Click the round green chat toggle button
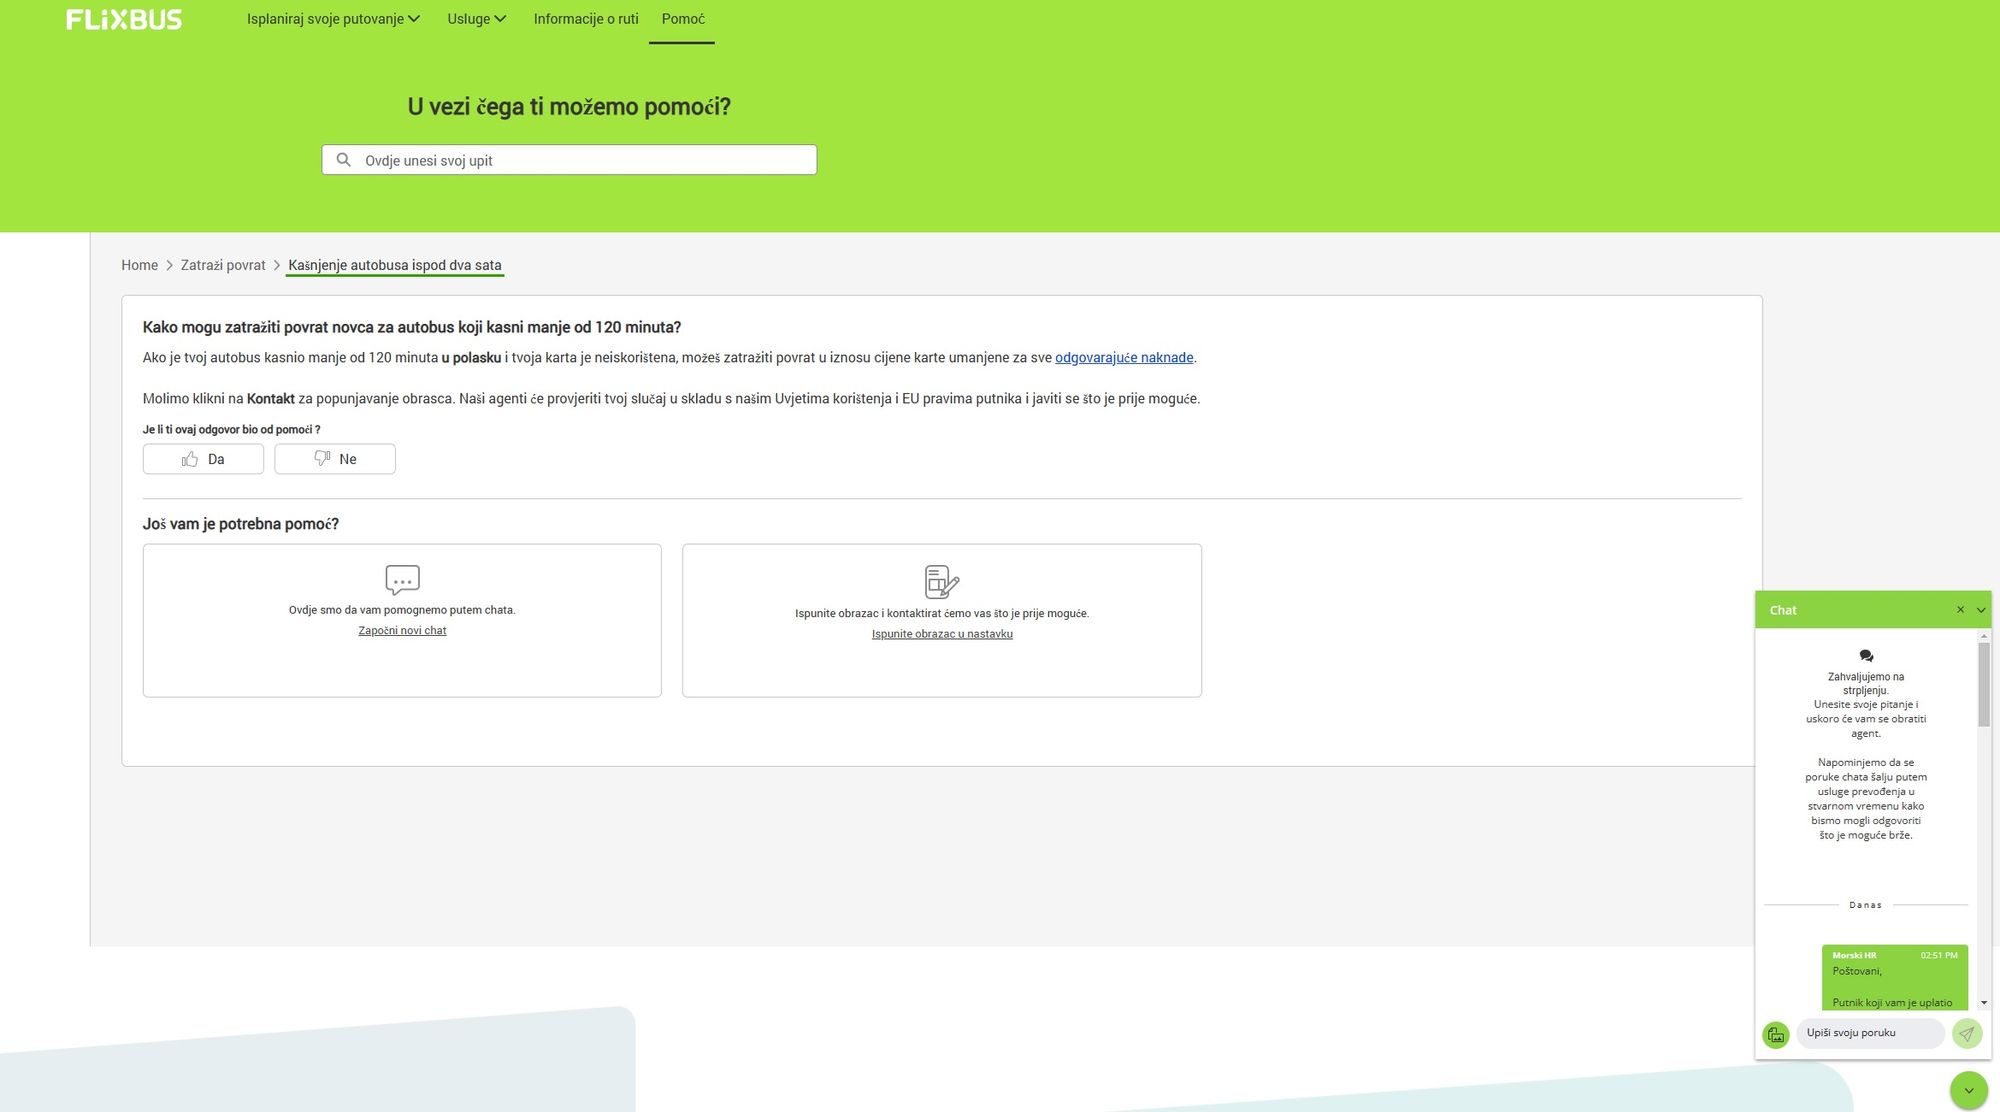2000x1112 pixels. (1968, 1090)
